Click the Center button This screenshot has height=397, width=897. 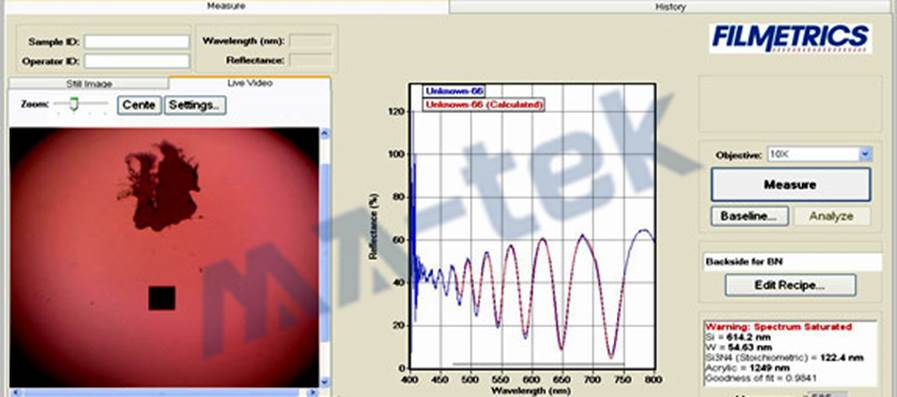pos(139,105)
